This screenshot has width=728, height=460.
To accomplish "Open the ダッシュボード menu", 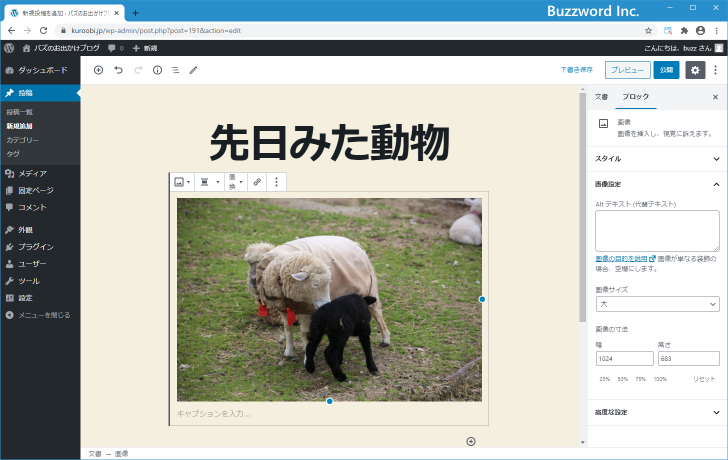I will coord(40,70).
